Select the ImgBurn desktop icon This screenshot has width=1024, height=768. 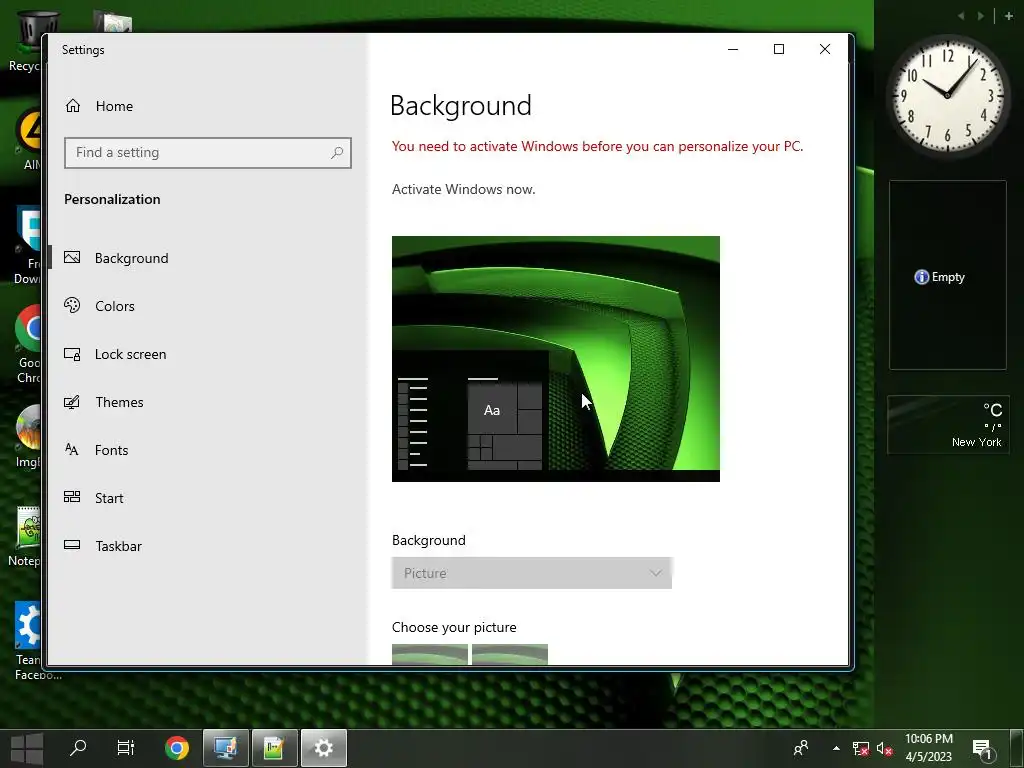27,436
